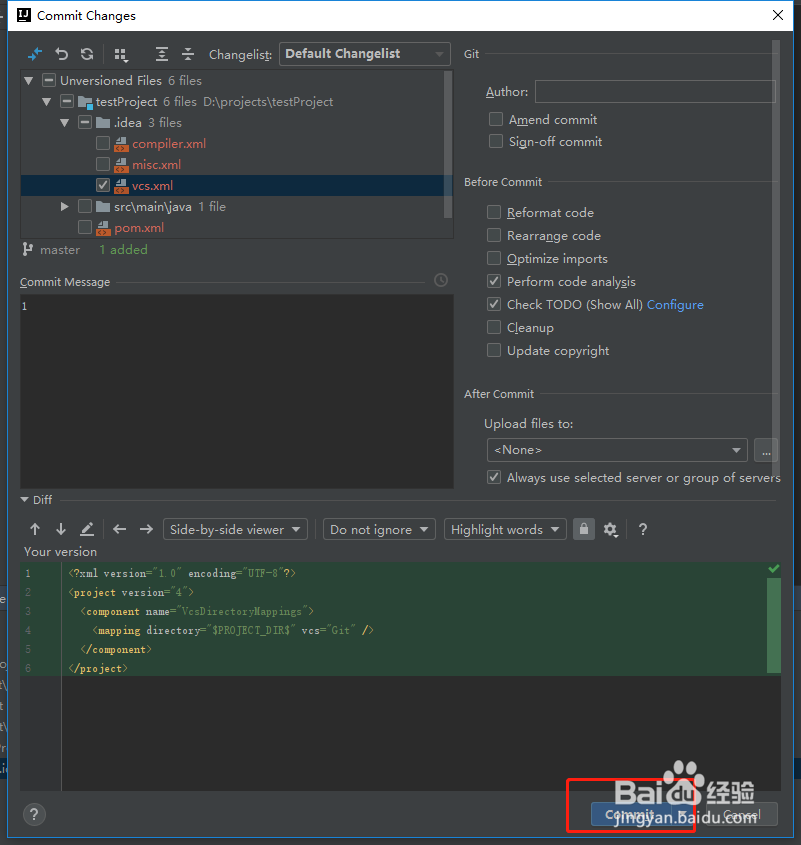This screenshot has width=801, height=845.
Task: Click the Cancel button
Action: [742, 814]
